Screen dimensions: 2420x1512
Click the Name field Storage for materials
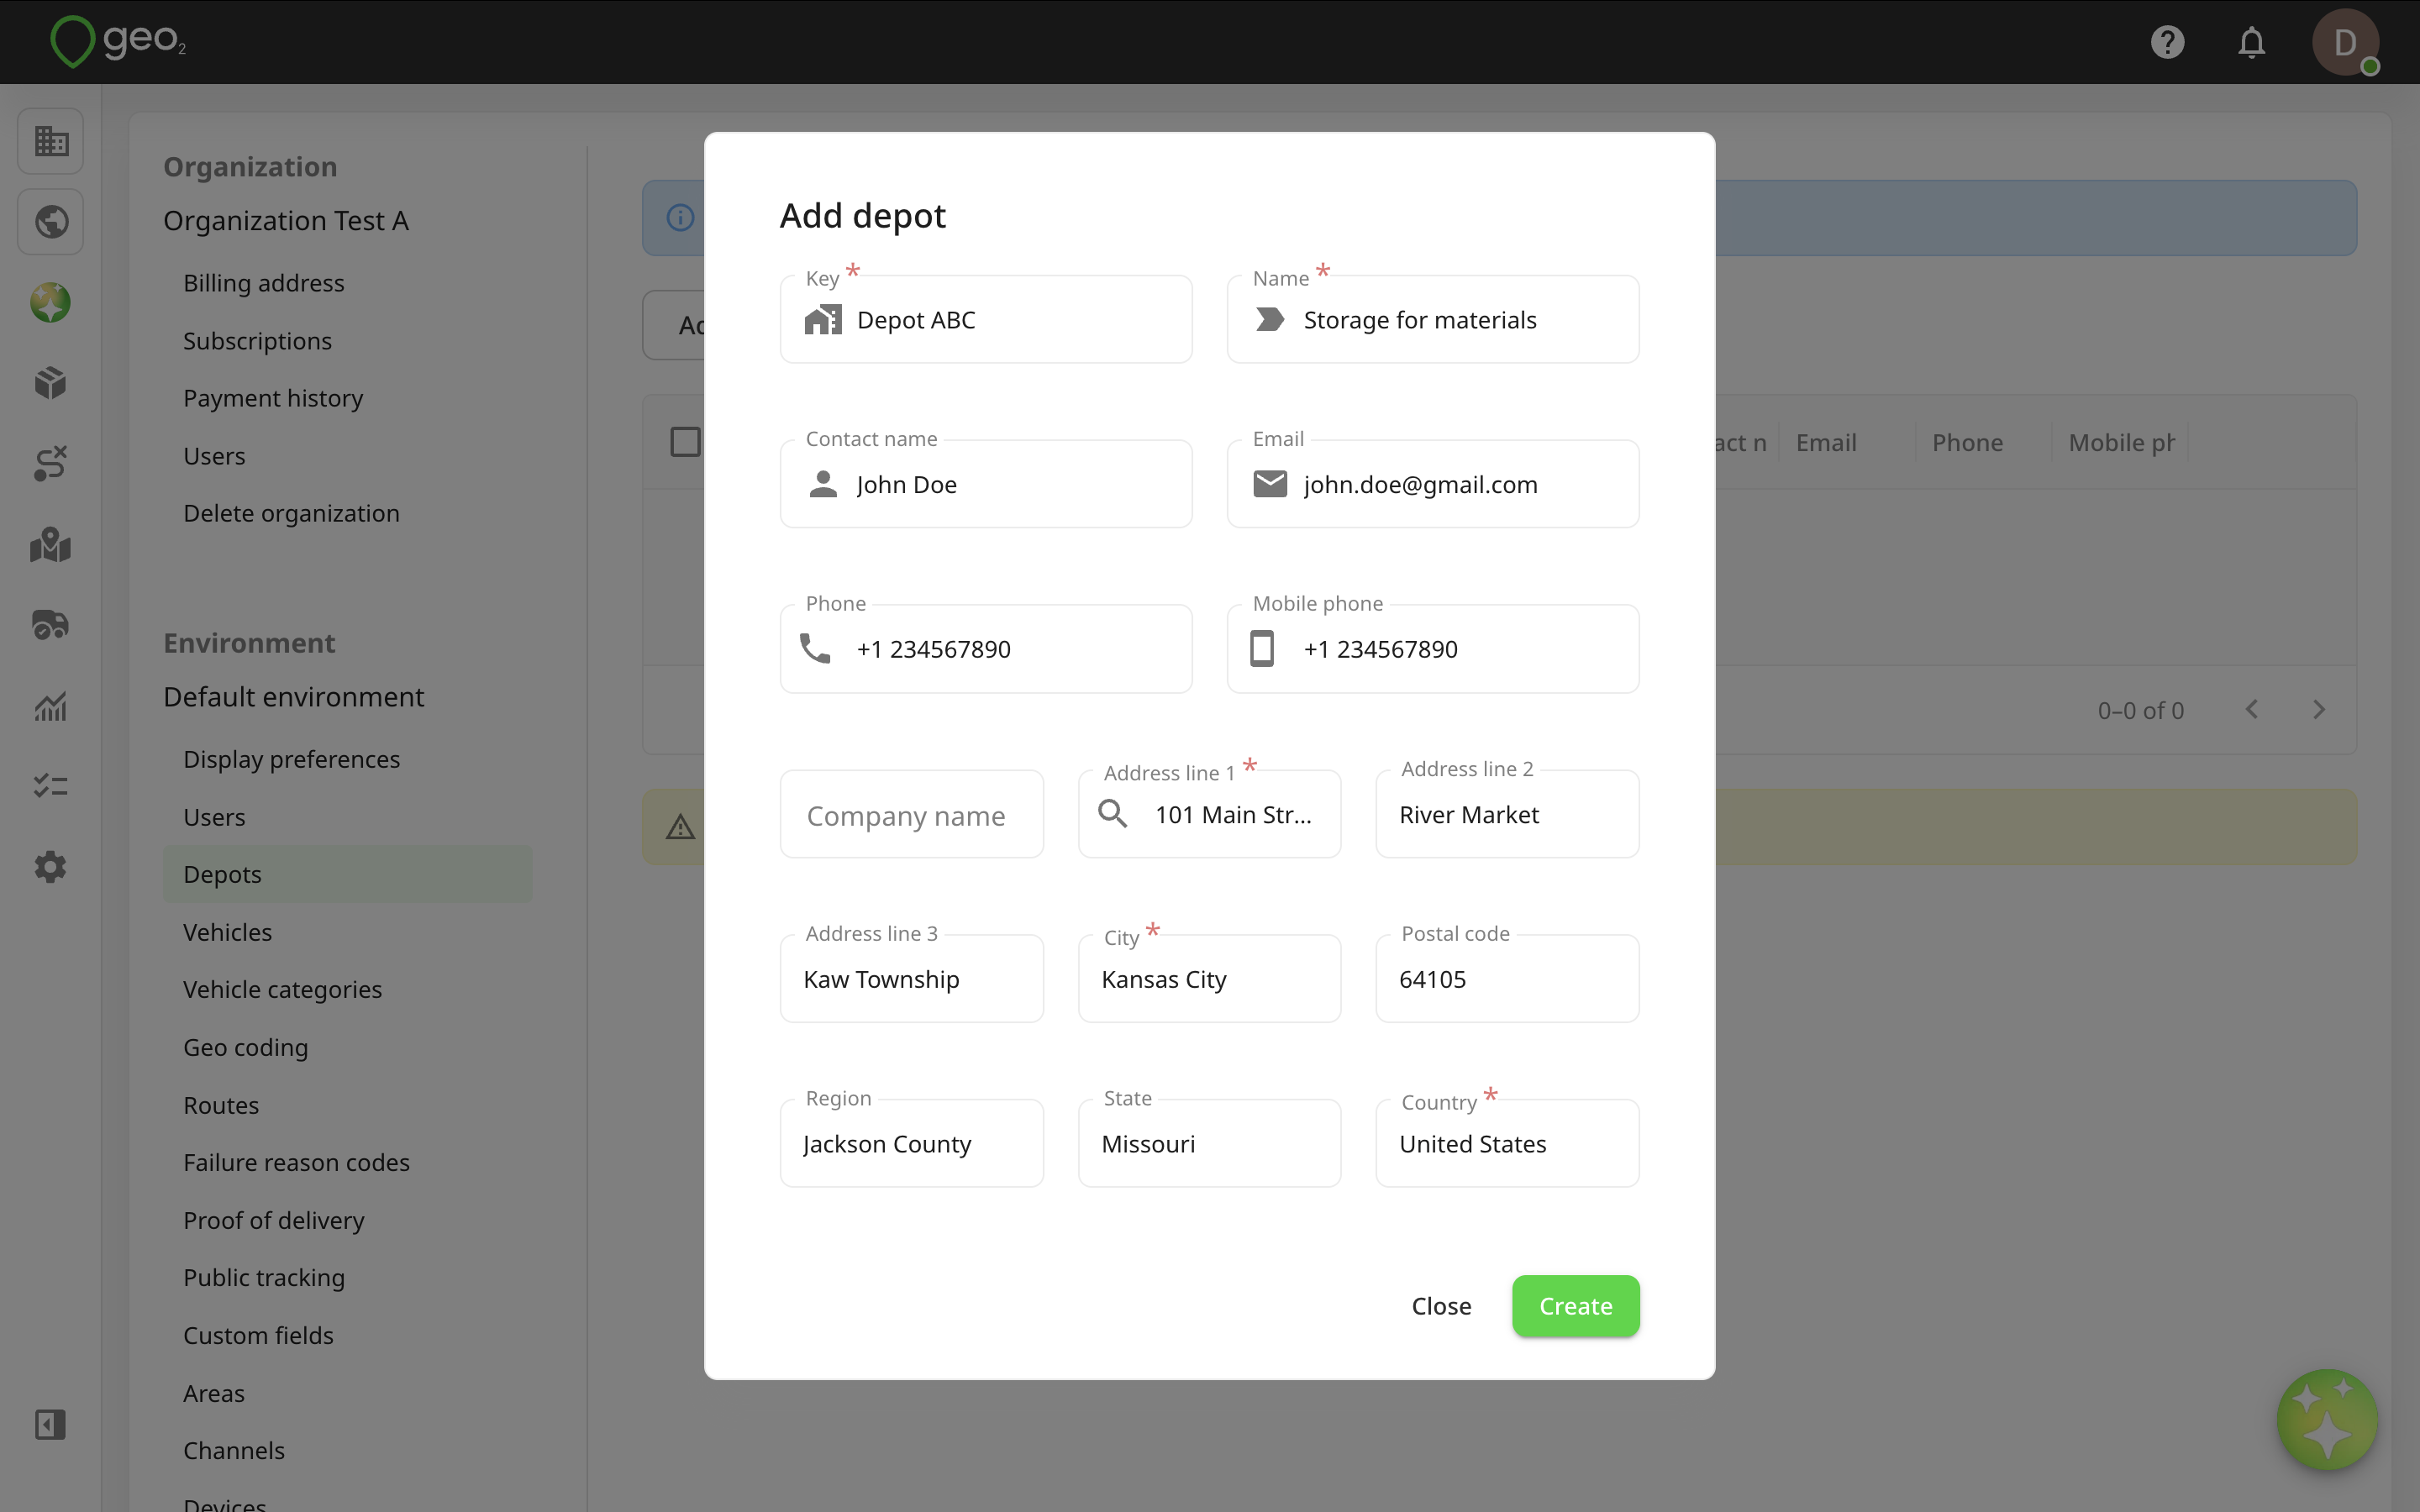[x=1433, y=319]
